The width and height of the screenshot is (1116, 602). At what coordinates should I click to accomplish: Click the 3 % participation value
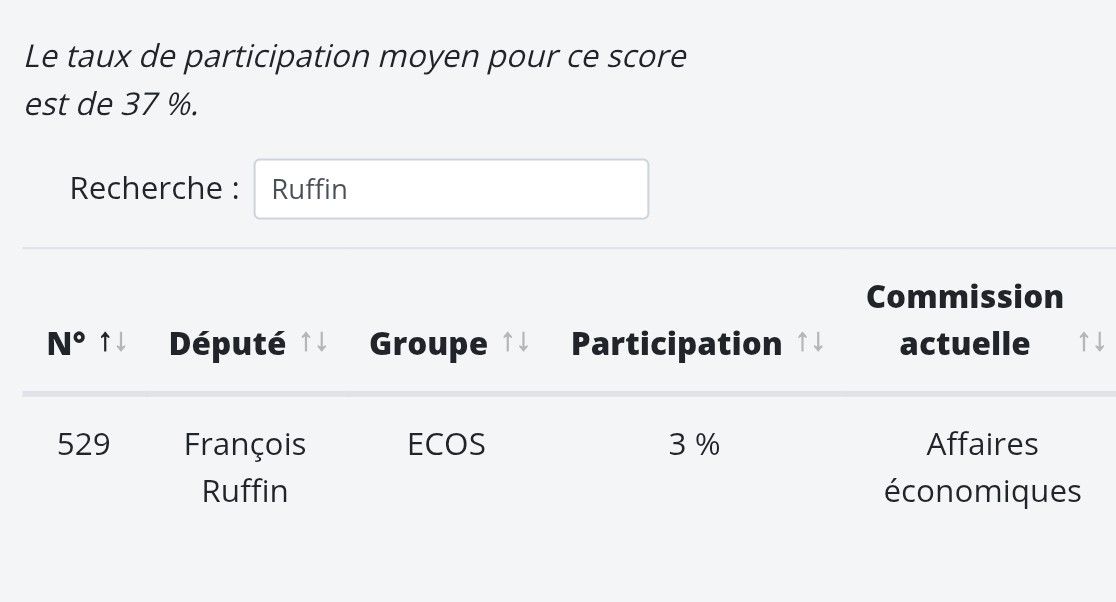[694, 445]
